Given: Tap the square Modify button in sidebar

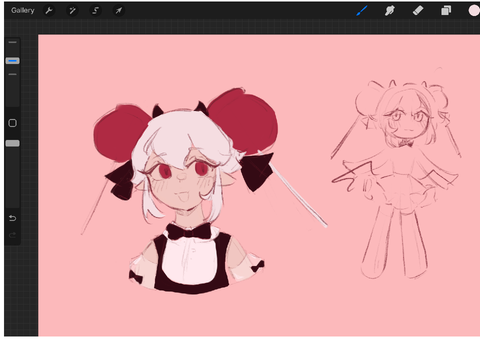Looking at the screenshot, I should pos(13,123).
